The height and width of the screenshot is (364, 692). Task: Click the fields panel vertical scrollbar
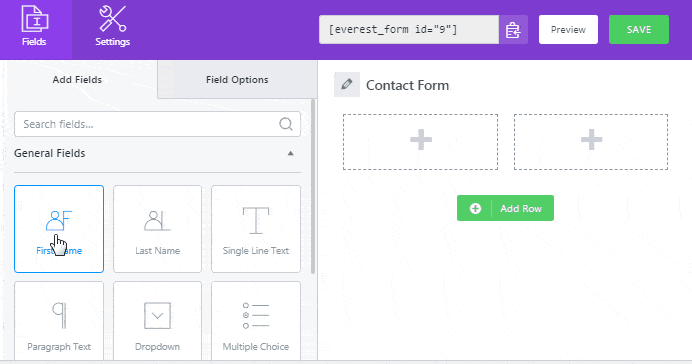(313, 186)
